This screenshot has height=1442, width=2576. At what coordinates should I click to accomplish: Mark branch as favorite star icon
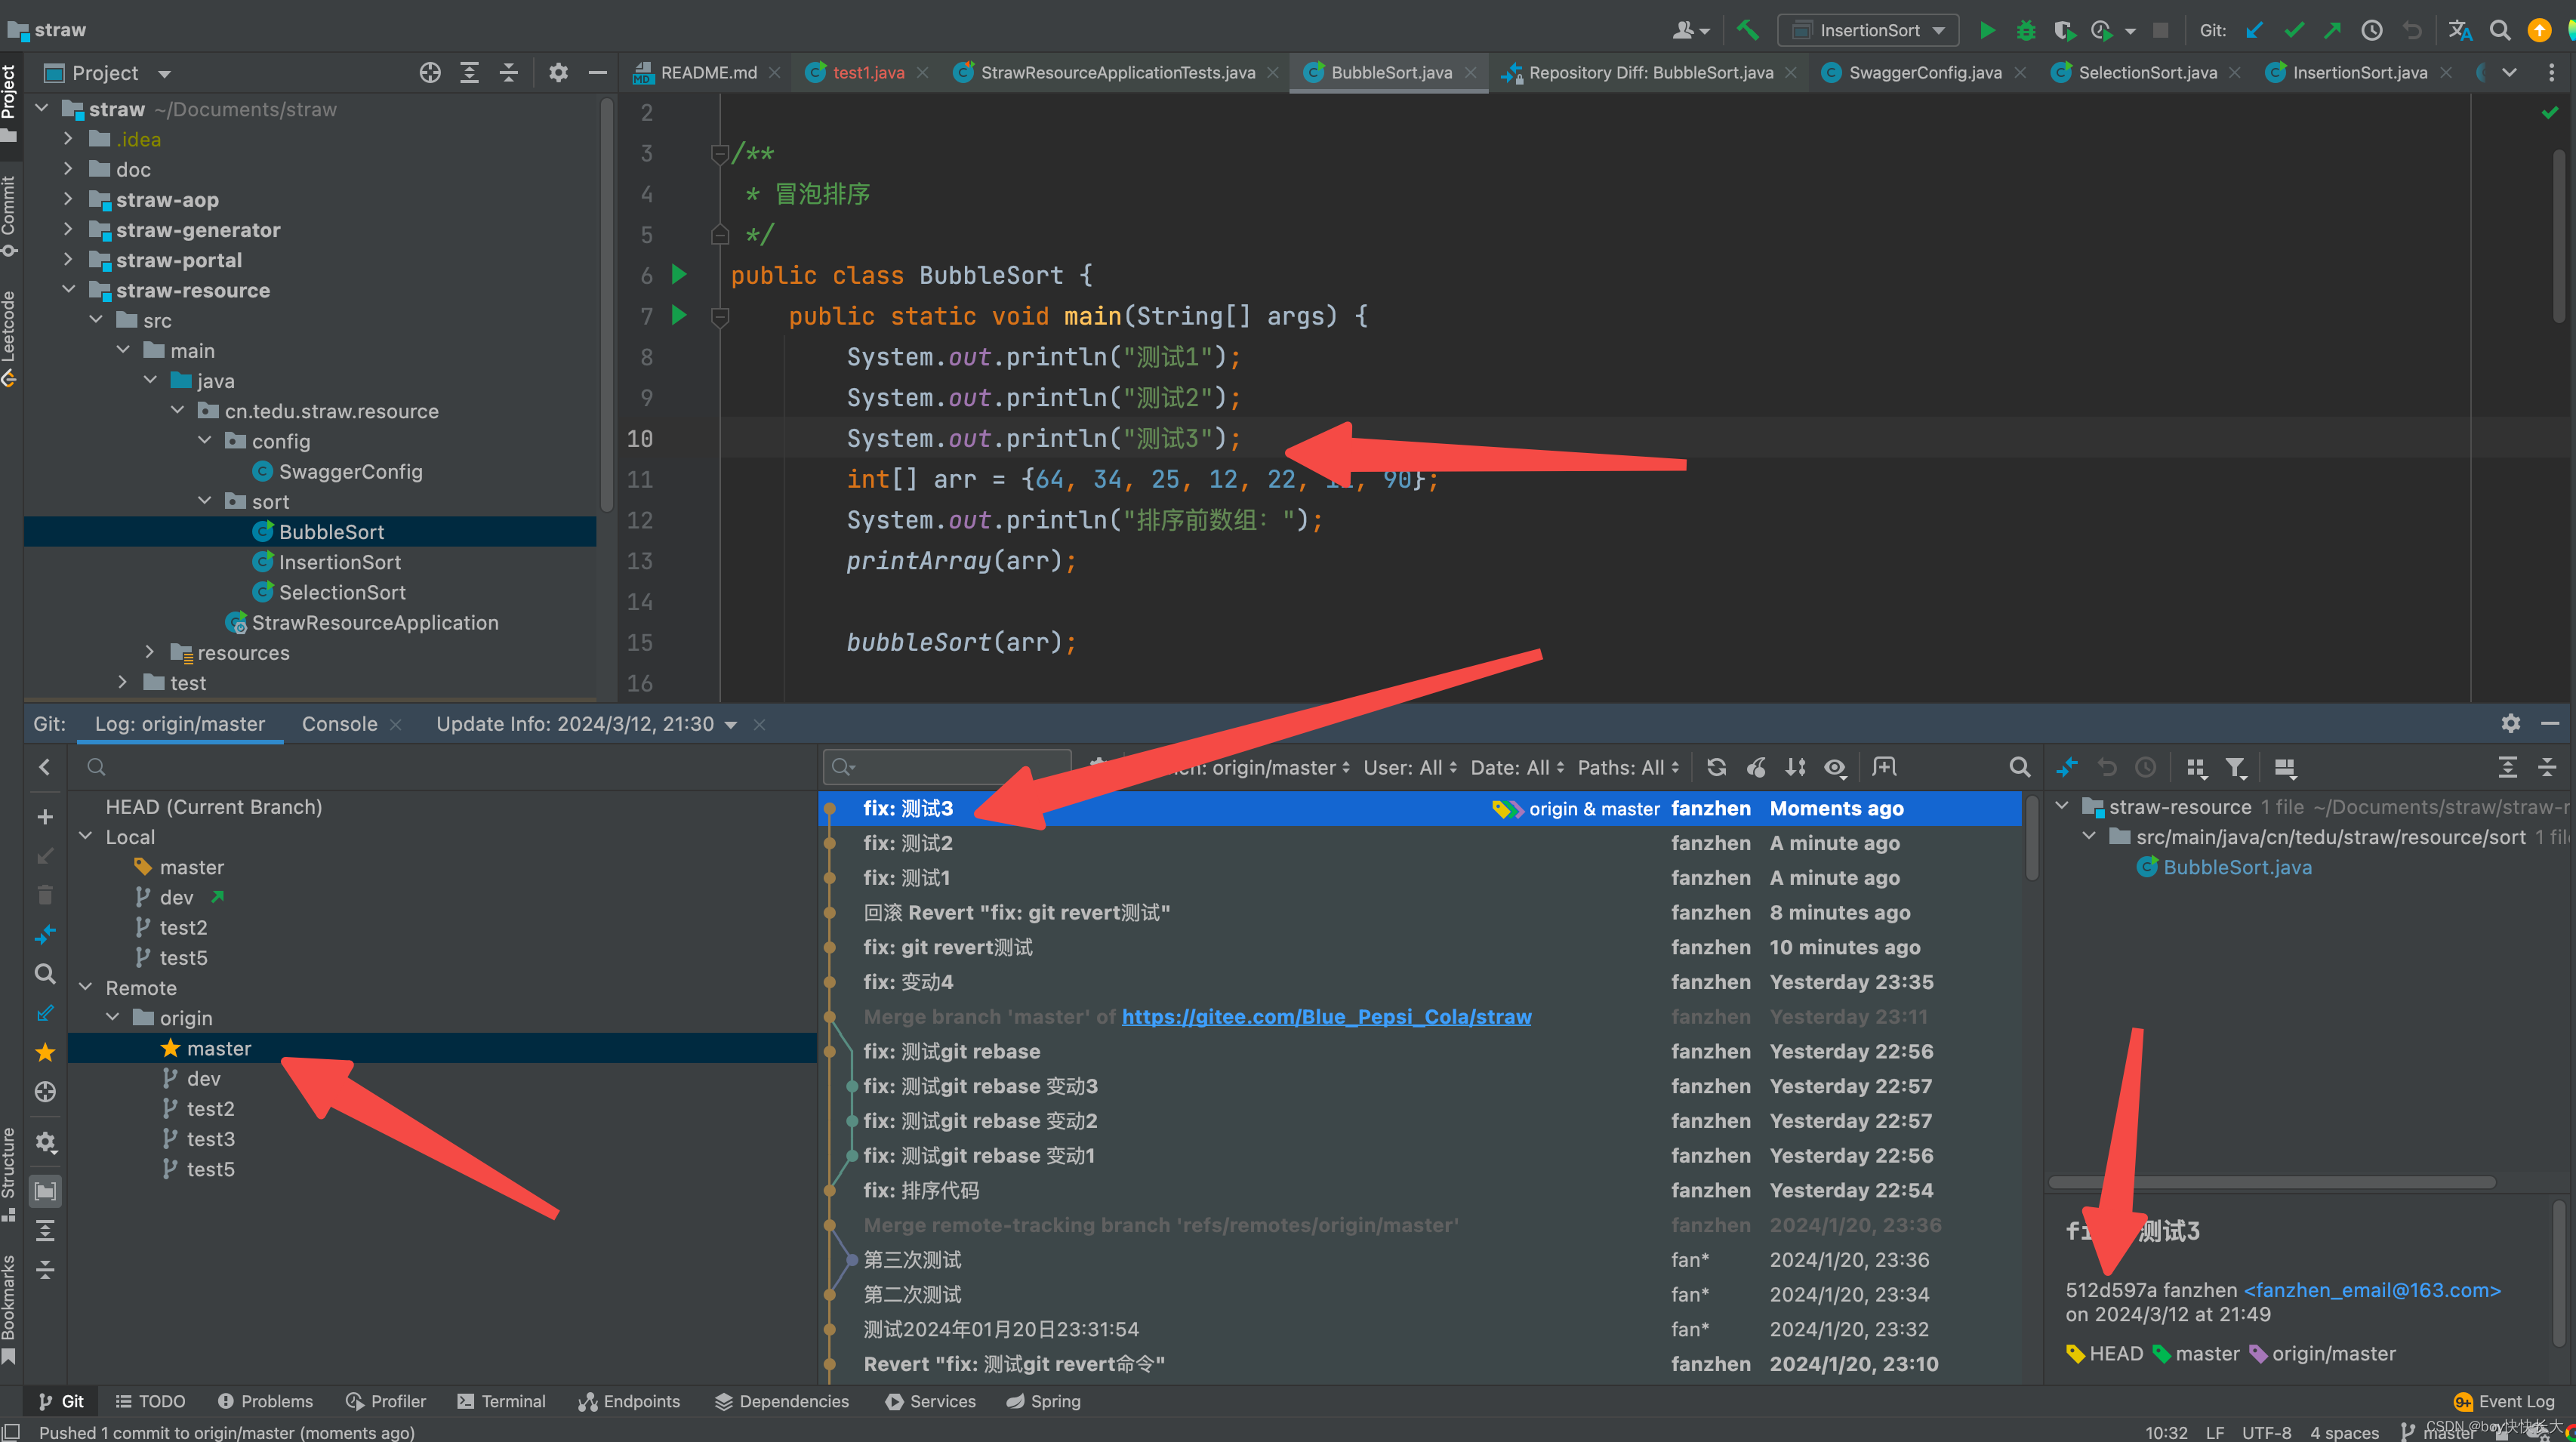(x=45, y=1052)
